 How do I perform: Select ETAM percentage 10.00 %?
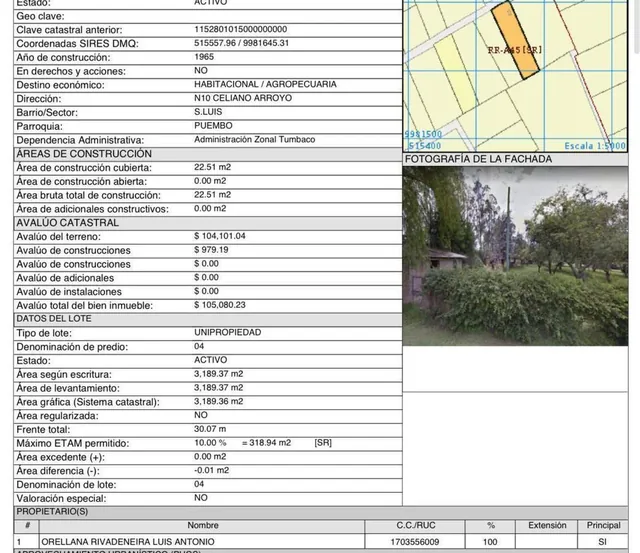(210, 443)
